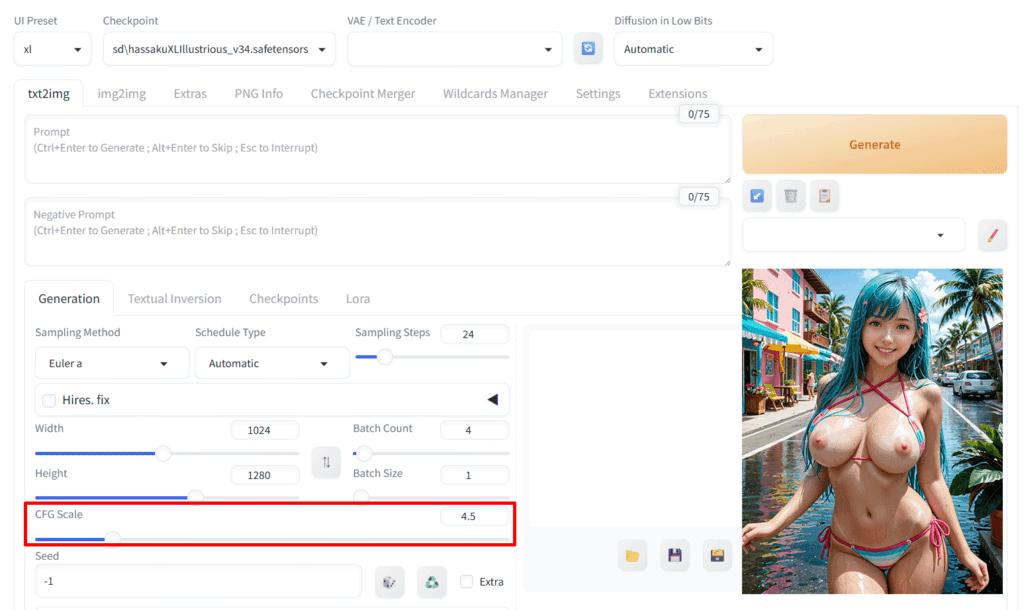Click the clipboard apply styles icon

pyautogui.click(x=824, y=196)
